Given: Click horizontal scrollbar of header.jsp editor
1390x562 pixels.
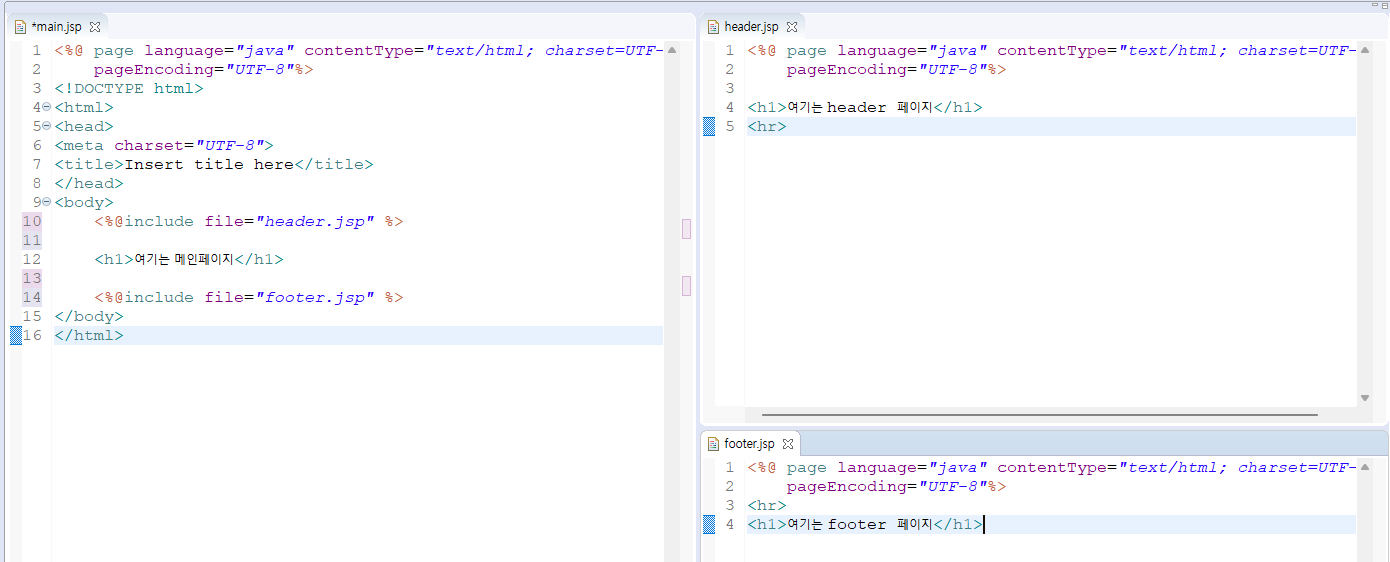Looking at the screenshot, I should [1039, 414].
